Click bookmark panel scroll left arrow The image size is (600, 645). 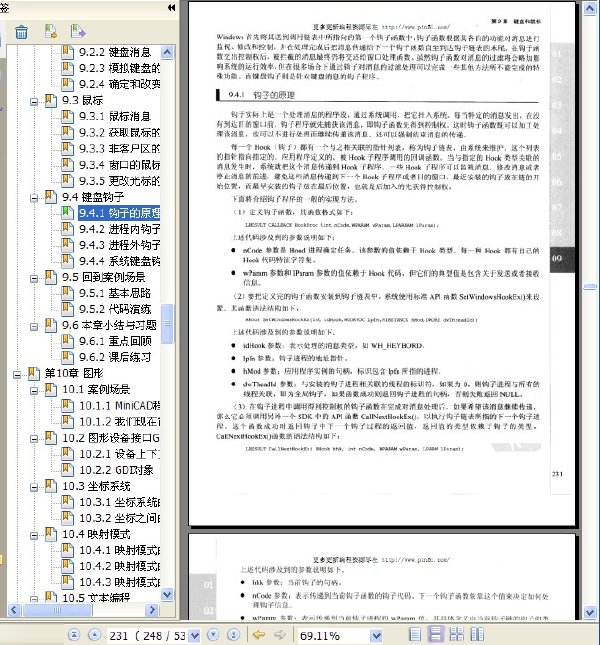[x=14, y=610]
